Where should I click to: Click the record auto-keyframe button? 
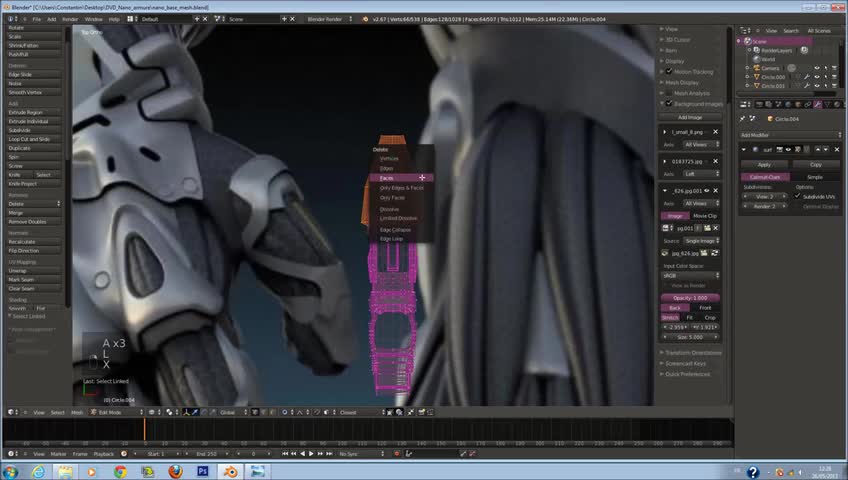click(x=396, y=454)
